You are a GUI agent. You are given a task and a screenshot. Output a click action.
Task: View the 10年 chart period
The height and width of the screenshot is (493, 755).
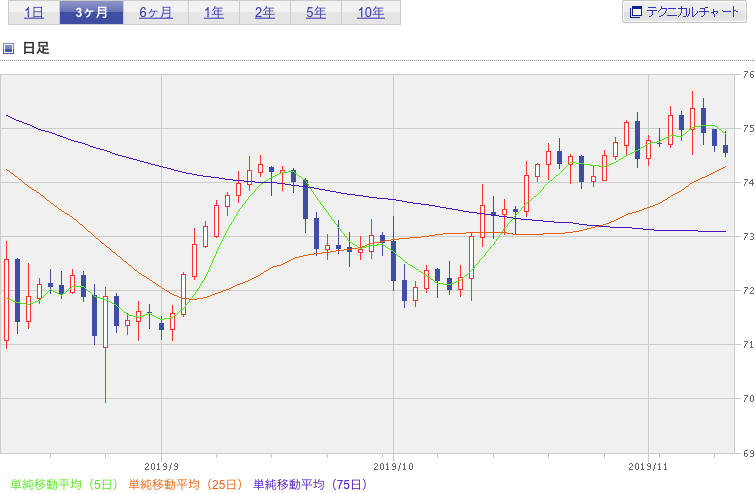371,13
